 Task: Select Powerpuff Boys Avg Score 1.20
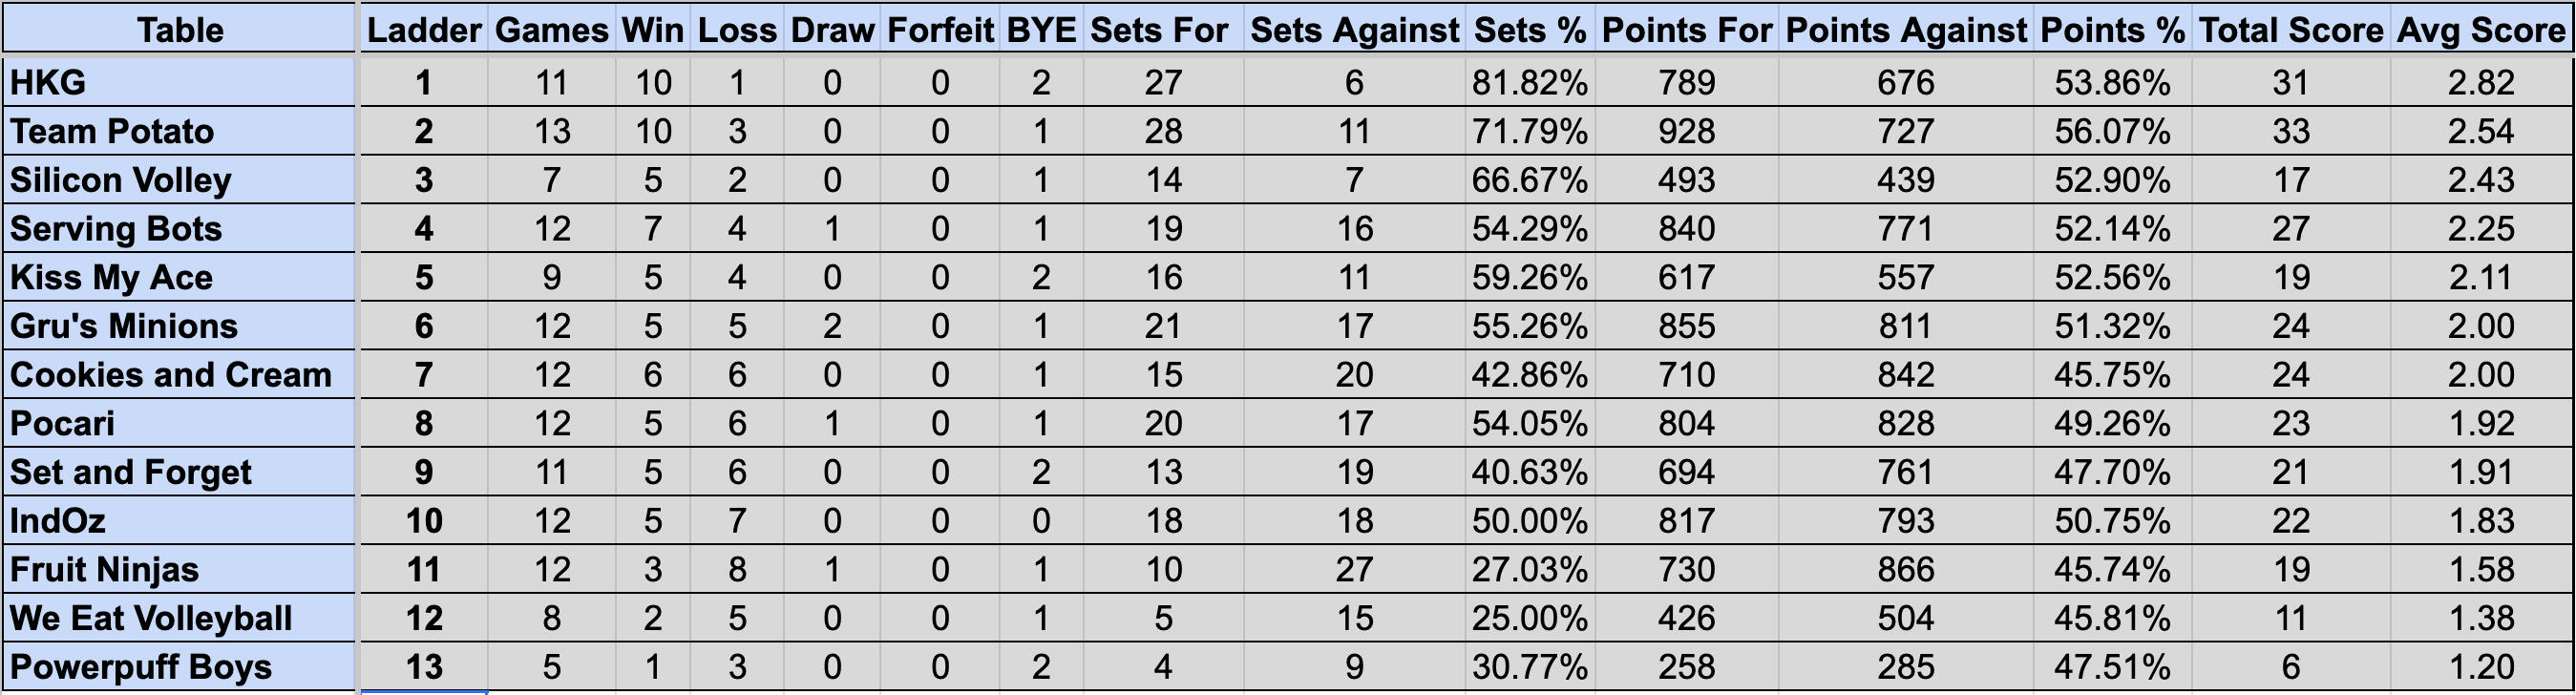tap(2481, 667)
